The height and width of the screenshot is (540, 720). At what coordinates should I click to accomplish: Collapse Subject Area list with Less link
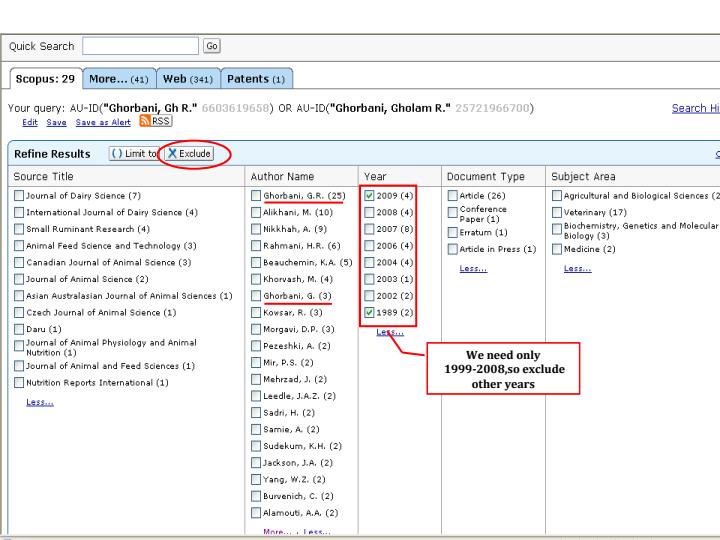coord(578,268)
